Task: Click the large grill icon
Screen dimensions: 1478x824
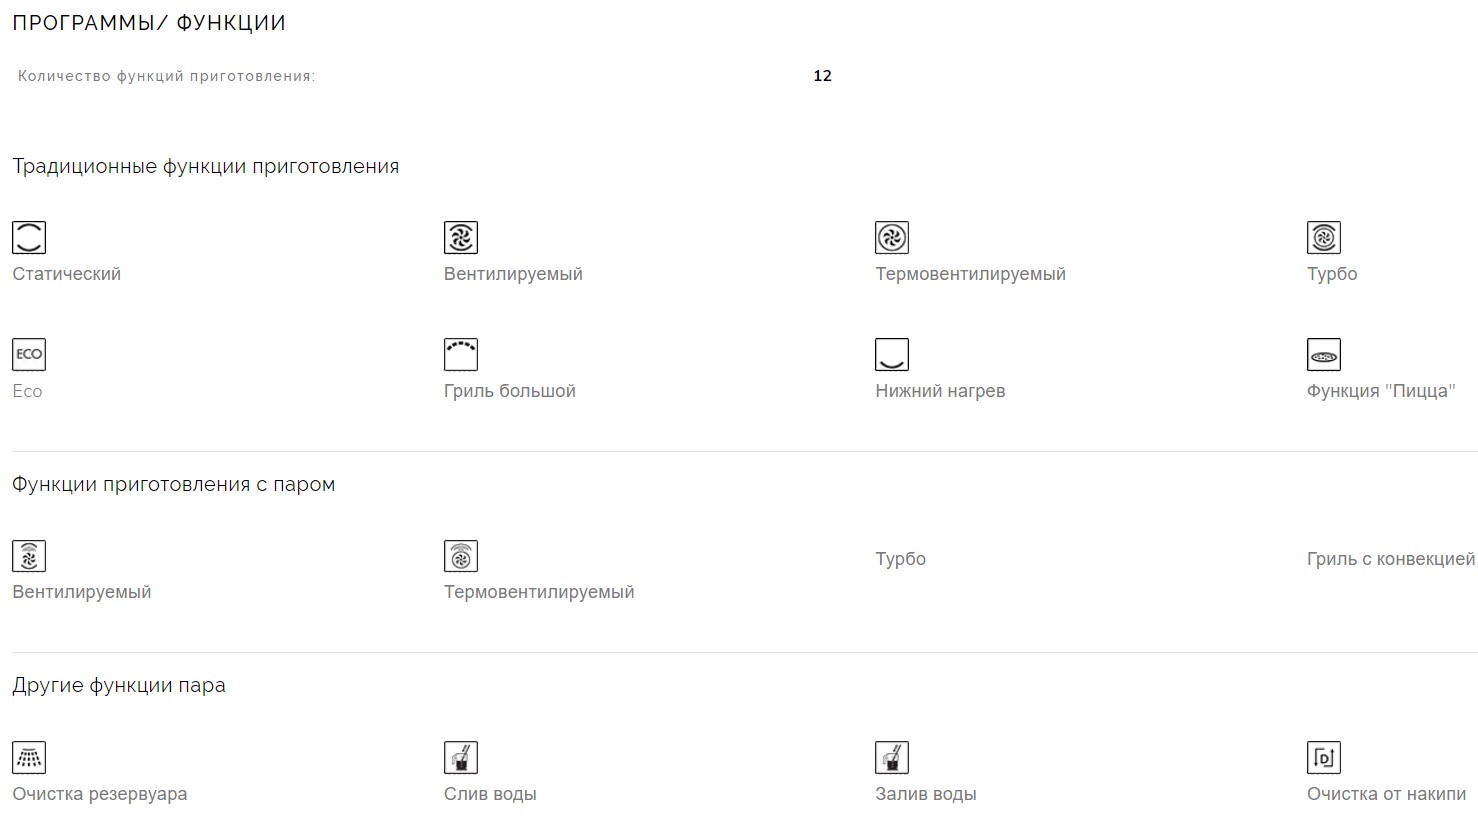Action: pos(461,355)
